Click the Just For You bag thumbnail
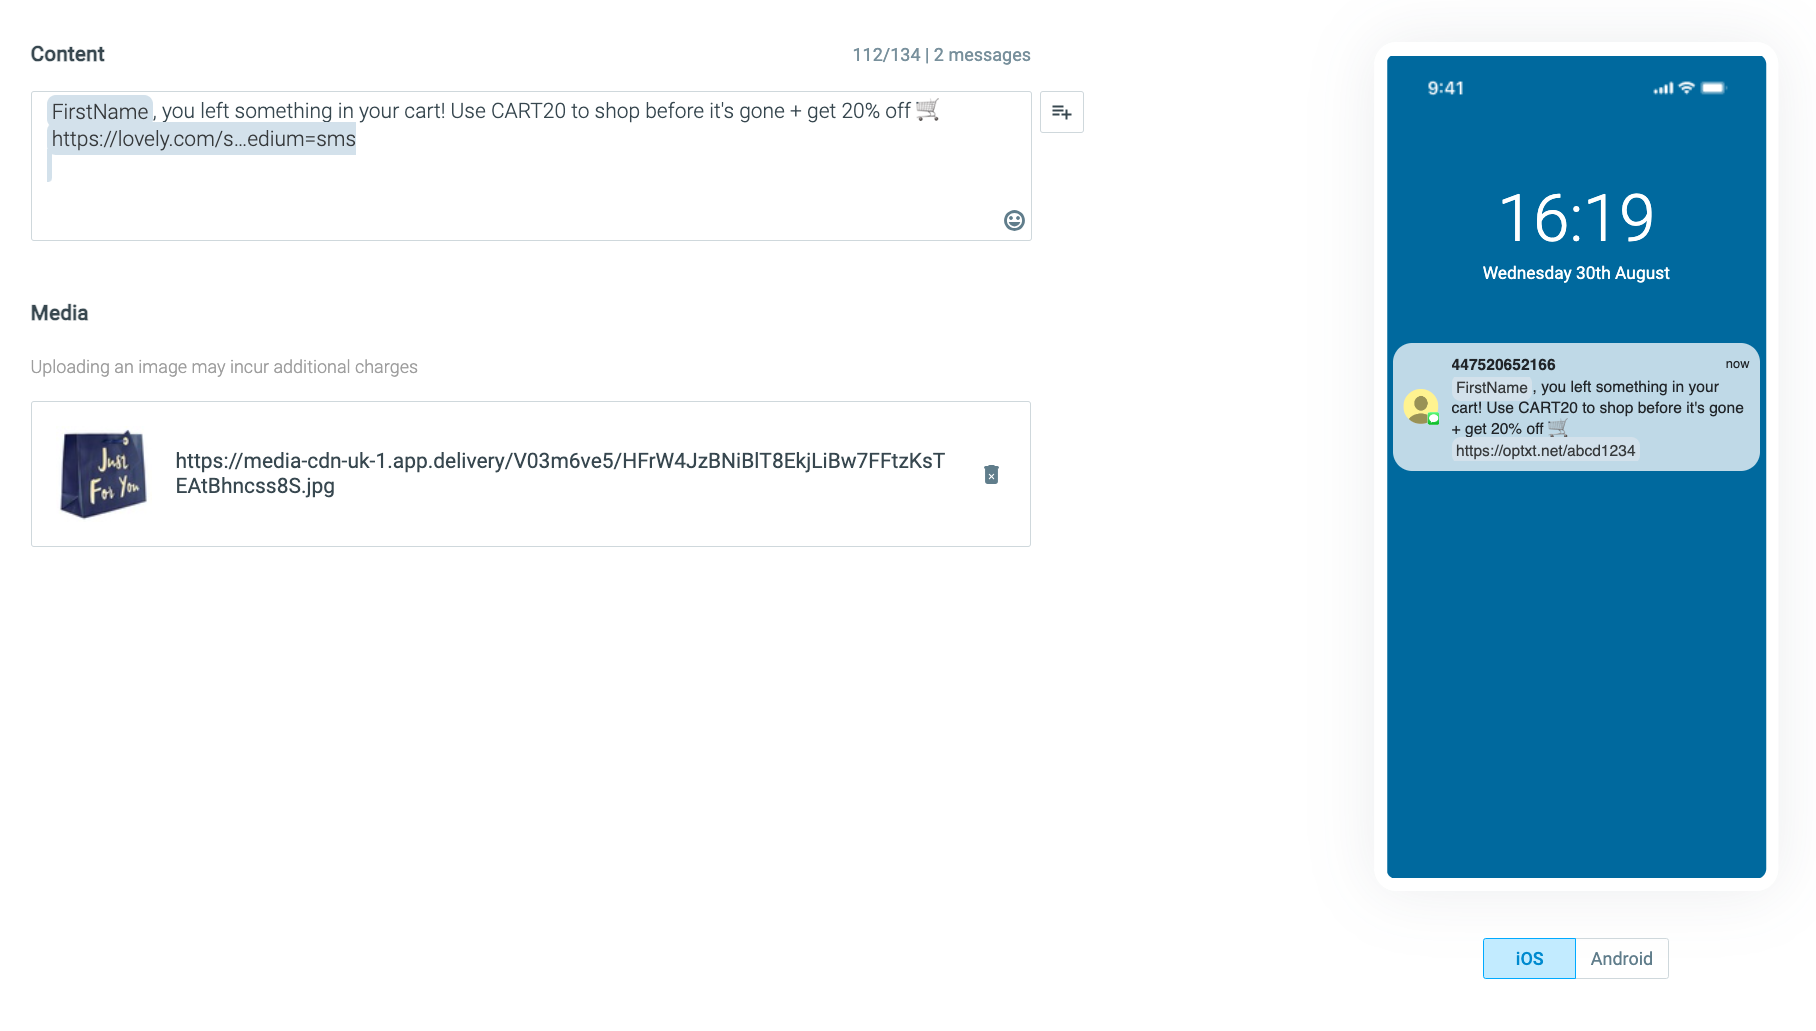Viewport: 1816px width, 1031px height. tap(104, 474)
